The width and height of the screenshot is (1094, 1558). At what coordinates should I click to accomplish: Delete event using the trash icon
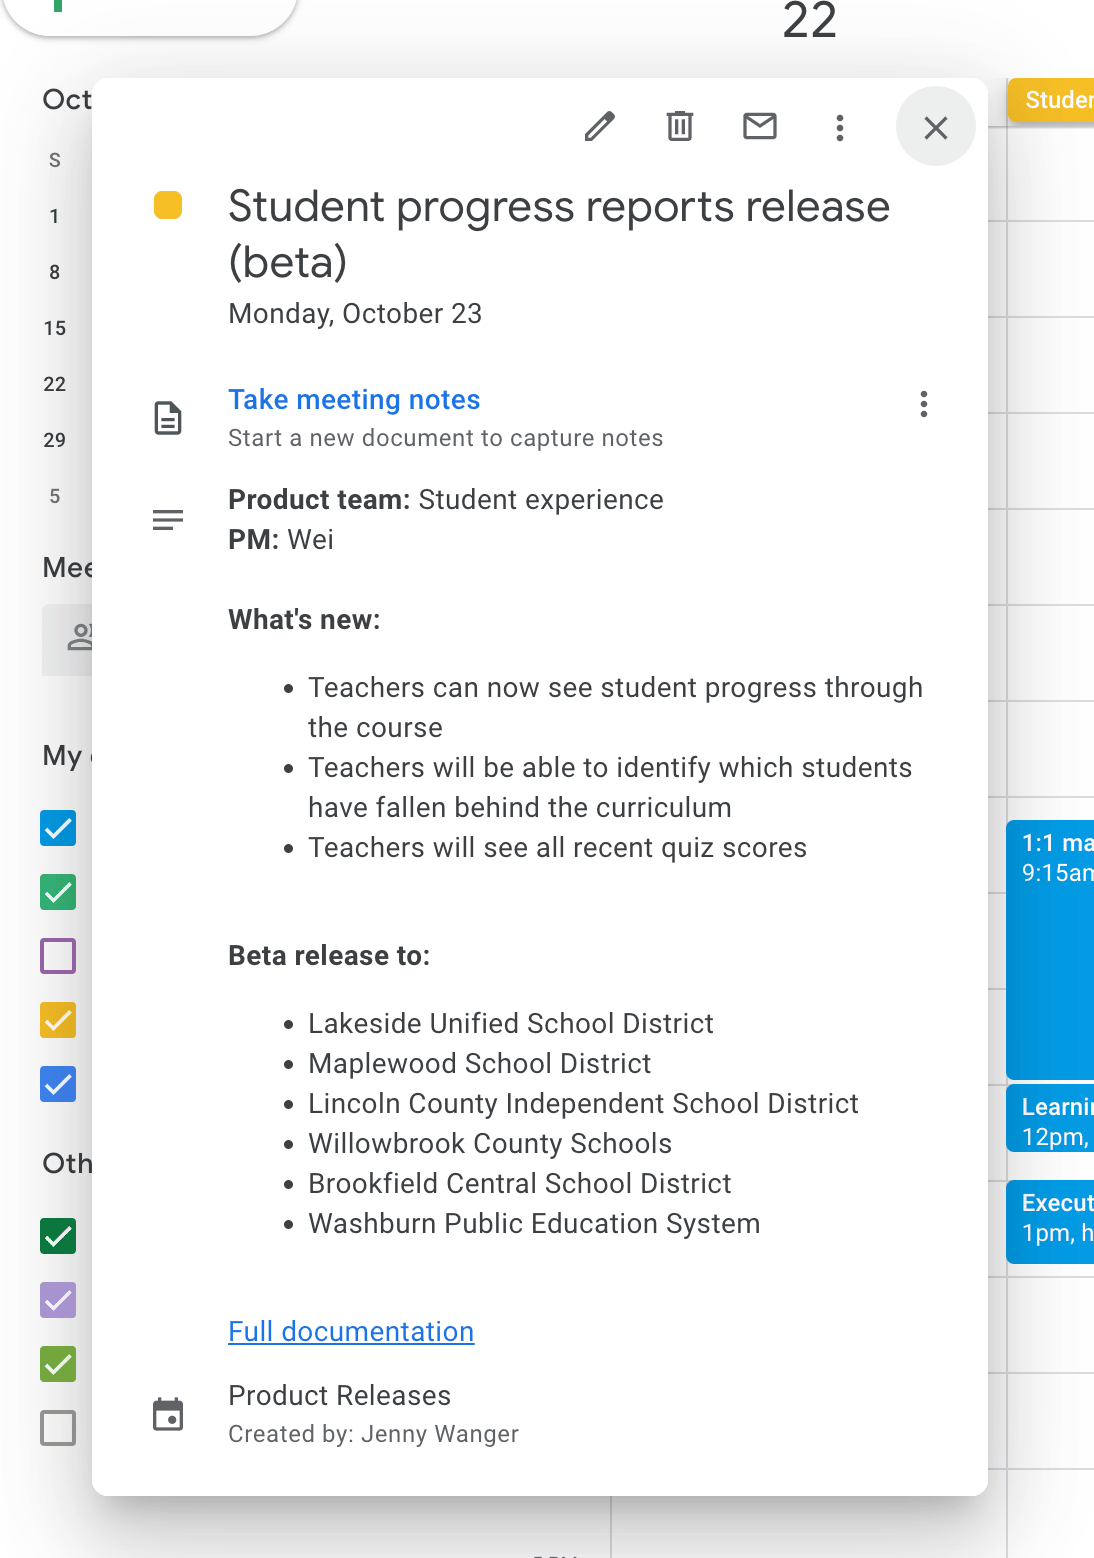(x=680, y=127)
